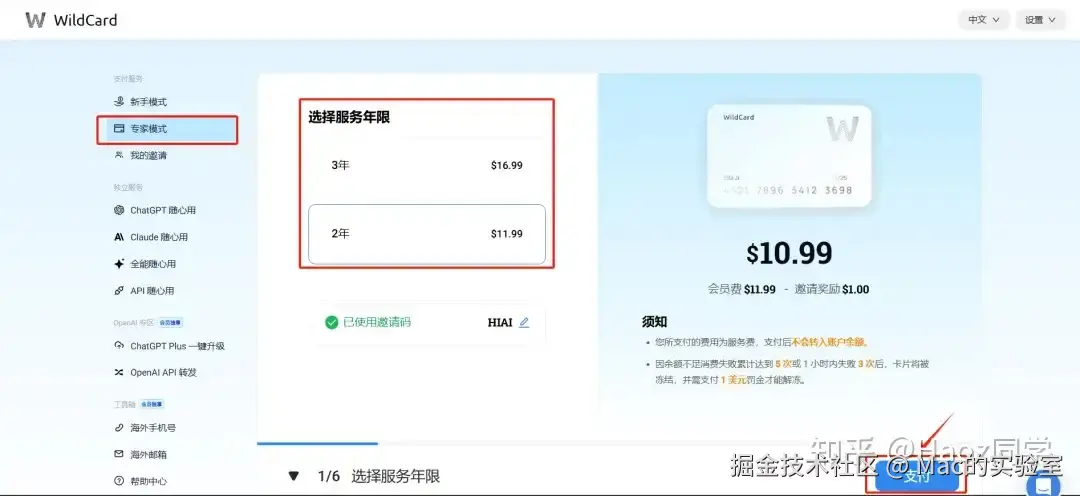Image resolution: width=1080 pixels, height=496 pixels.
Task: Choose the 2年 $11.99 plan
Action: (427, 234)
